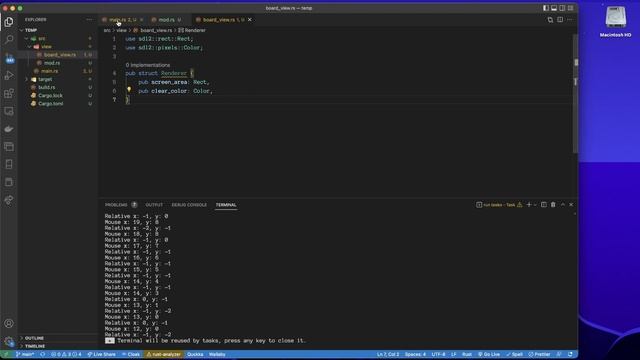Toggle secondary sidebar in title bar
640x360 pixels.
(x=562, y=8)
